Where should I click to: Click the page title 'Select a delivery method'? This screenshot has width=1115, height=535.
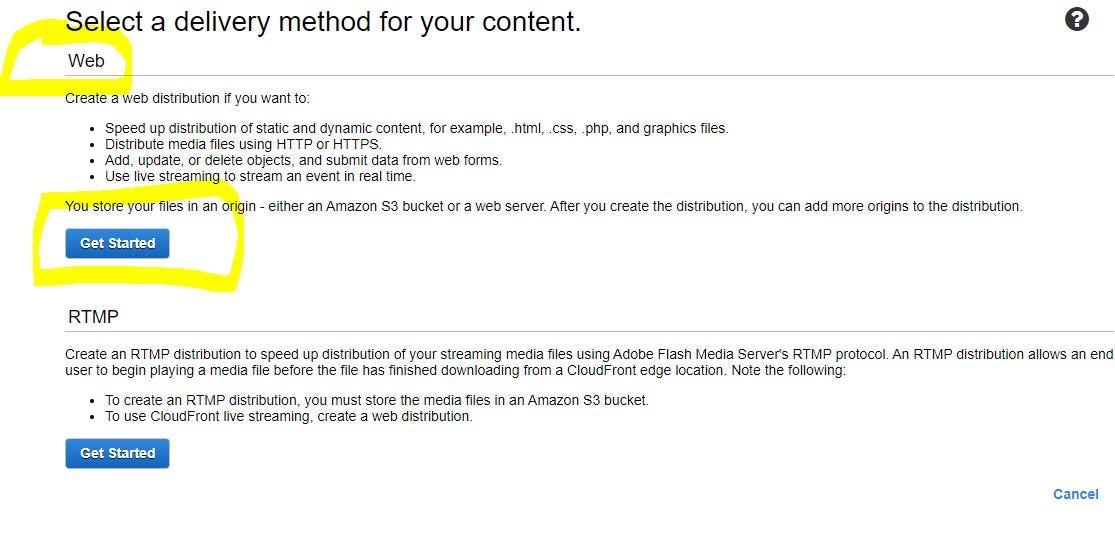[323, 22]
